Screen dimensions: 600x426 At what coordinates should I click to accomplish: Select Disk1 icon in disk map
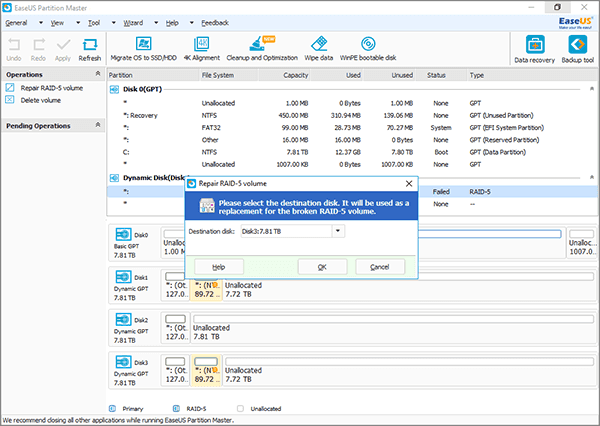tap(123, 277)
